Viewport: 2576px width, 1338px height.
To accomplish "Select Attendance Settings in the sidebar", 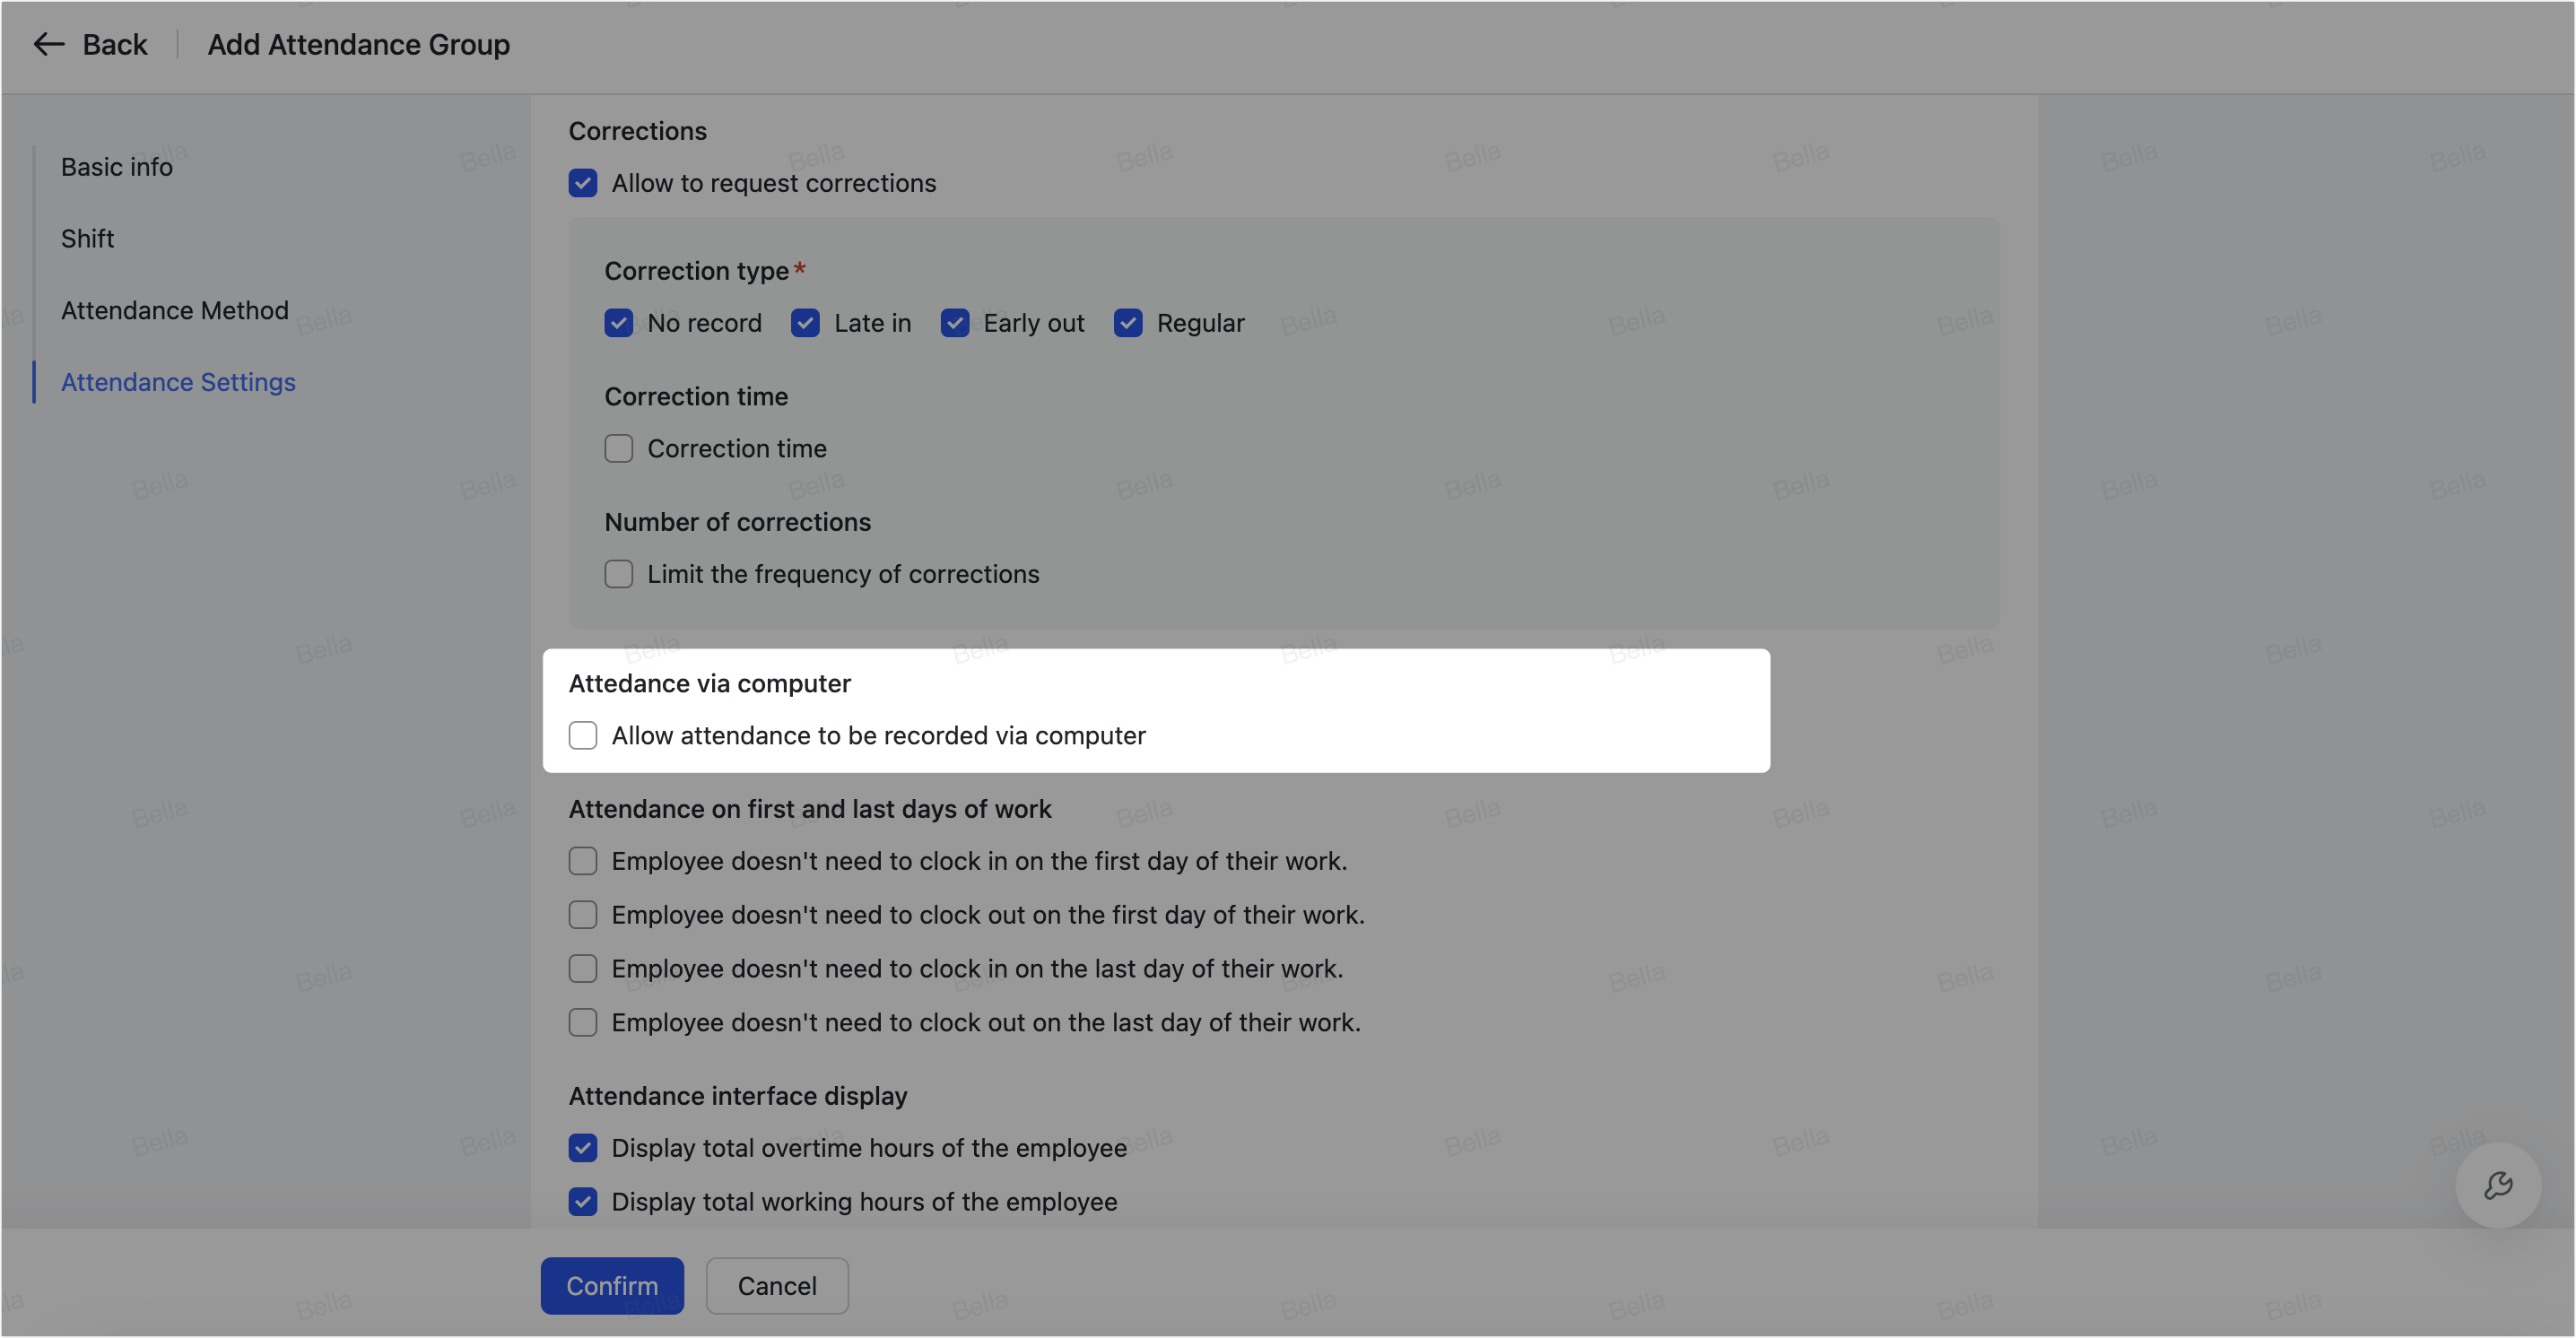I will (178, 382).
